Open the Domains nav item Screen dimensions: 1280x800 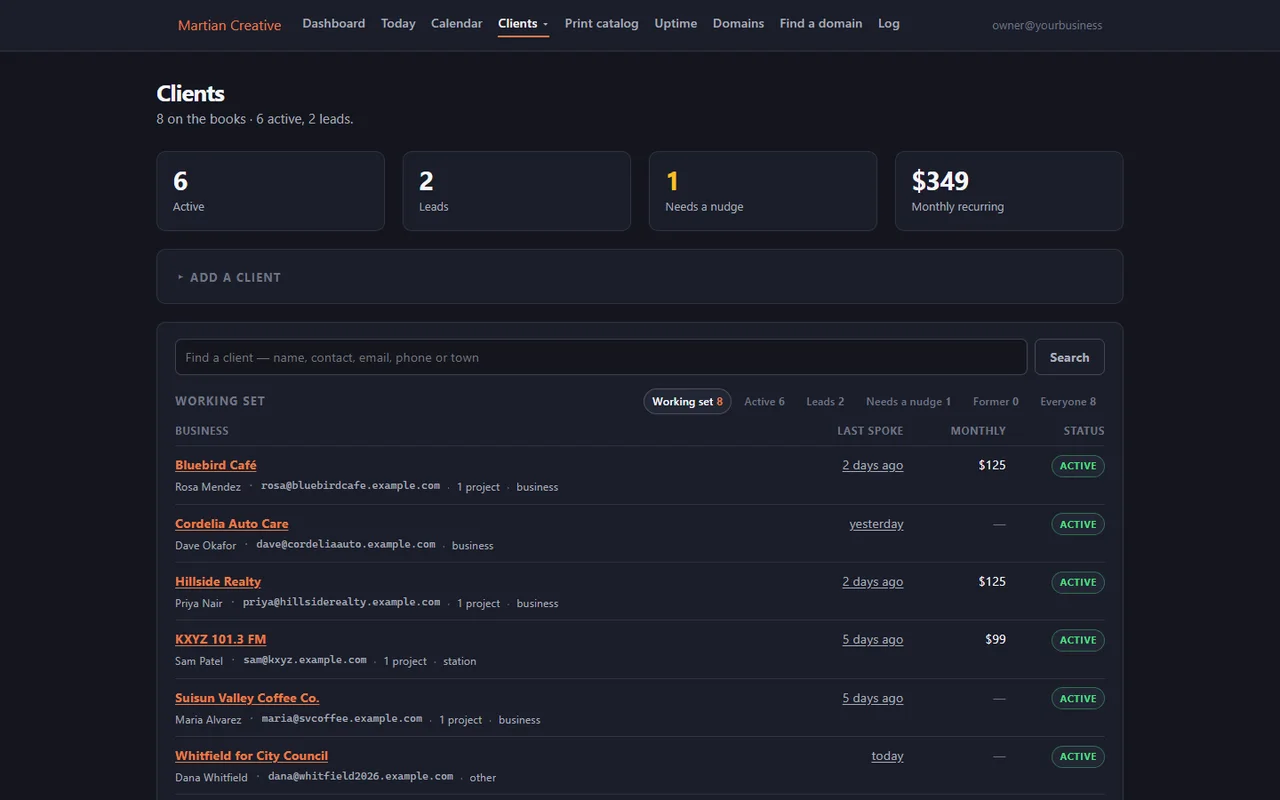pyautogui.click(x=738, y=23)
